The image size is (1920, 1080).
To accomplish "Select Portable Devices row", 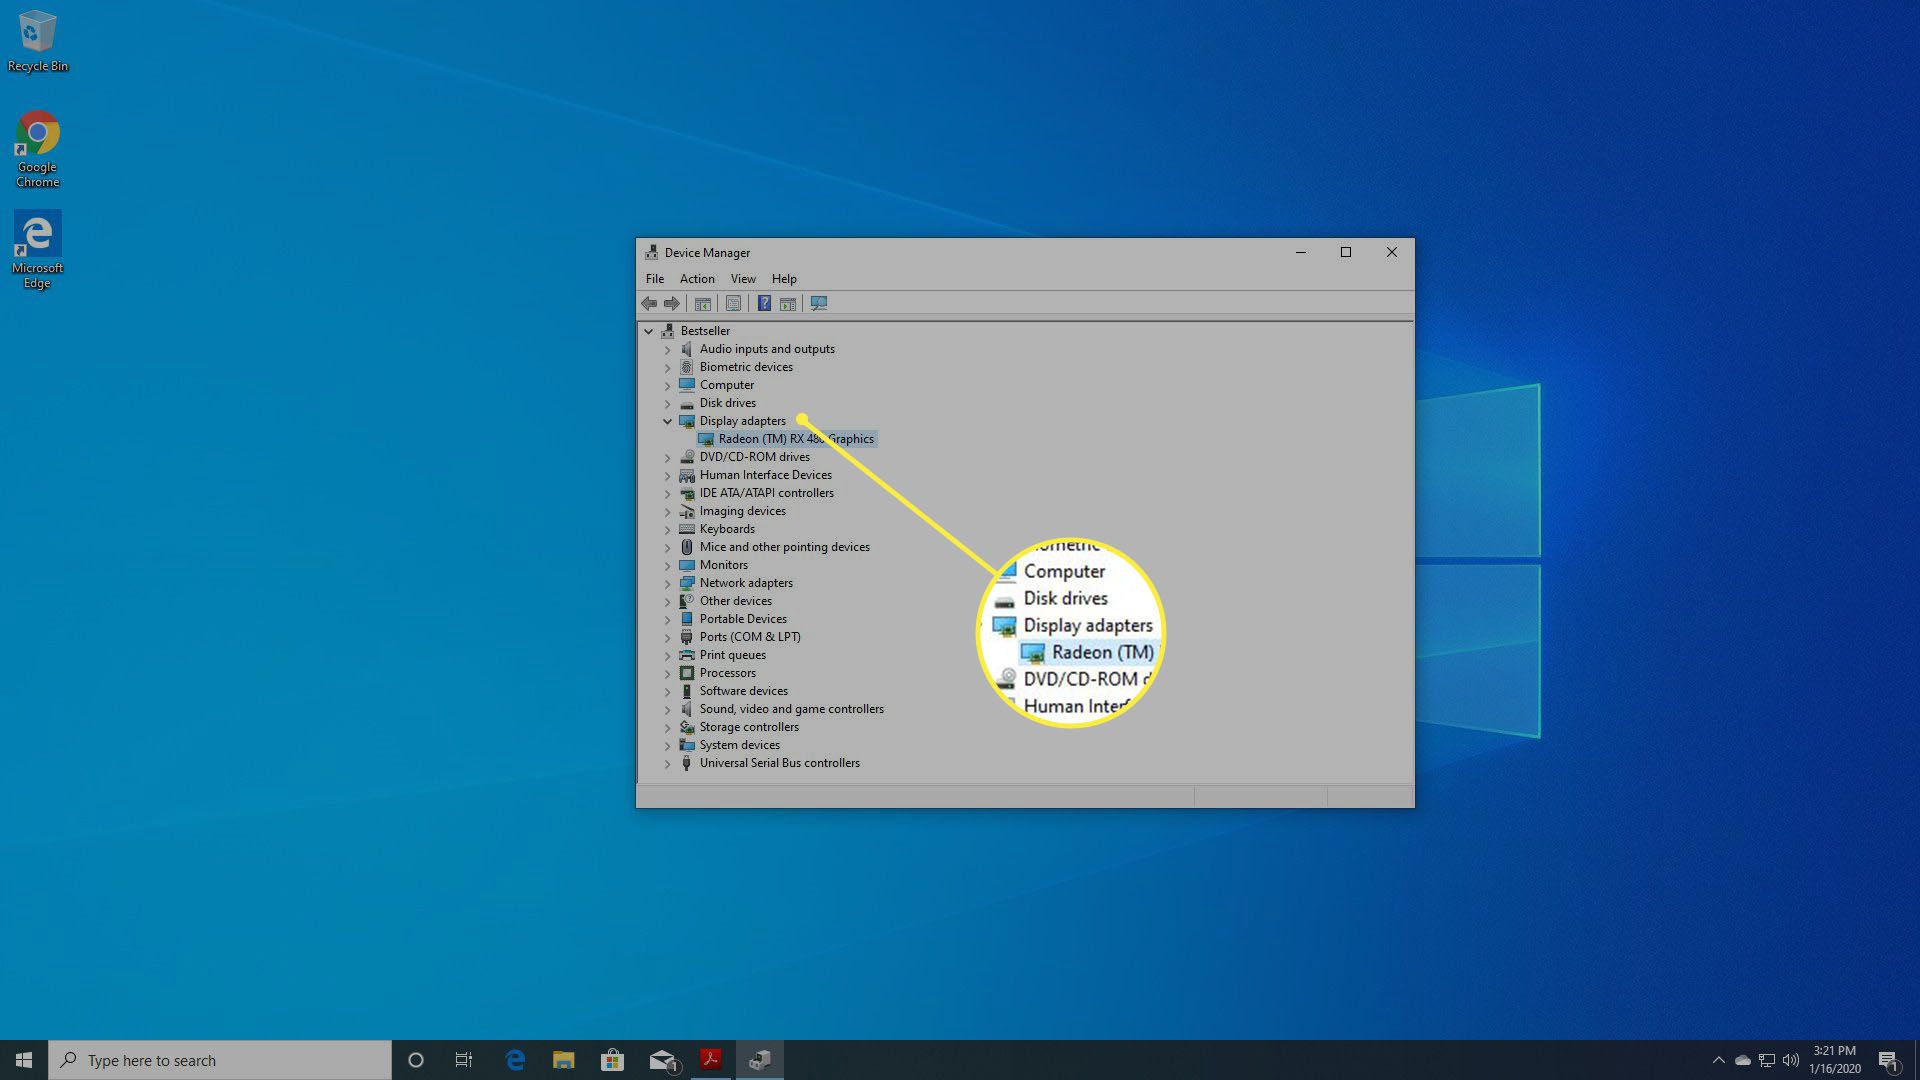I will pos(743,619).
